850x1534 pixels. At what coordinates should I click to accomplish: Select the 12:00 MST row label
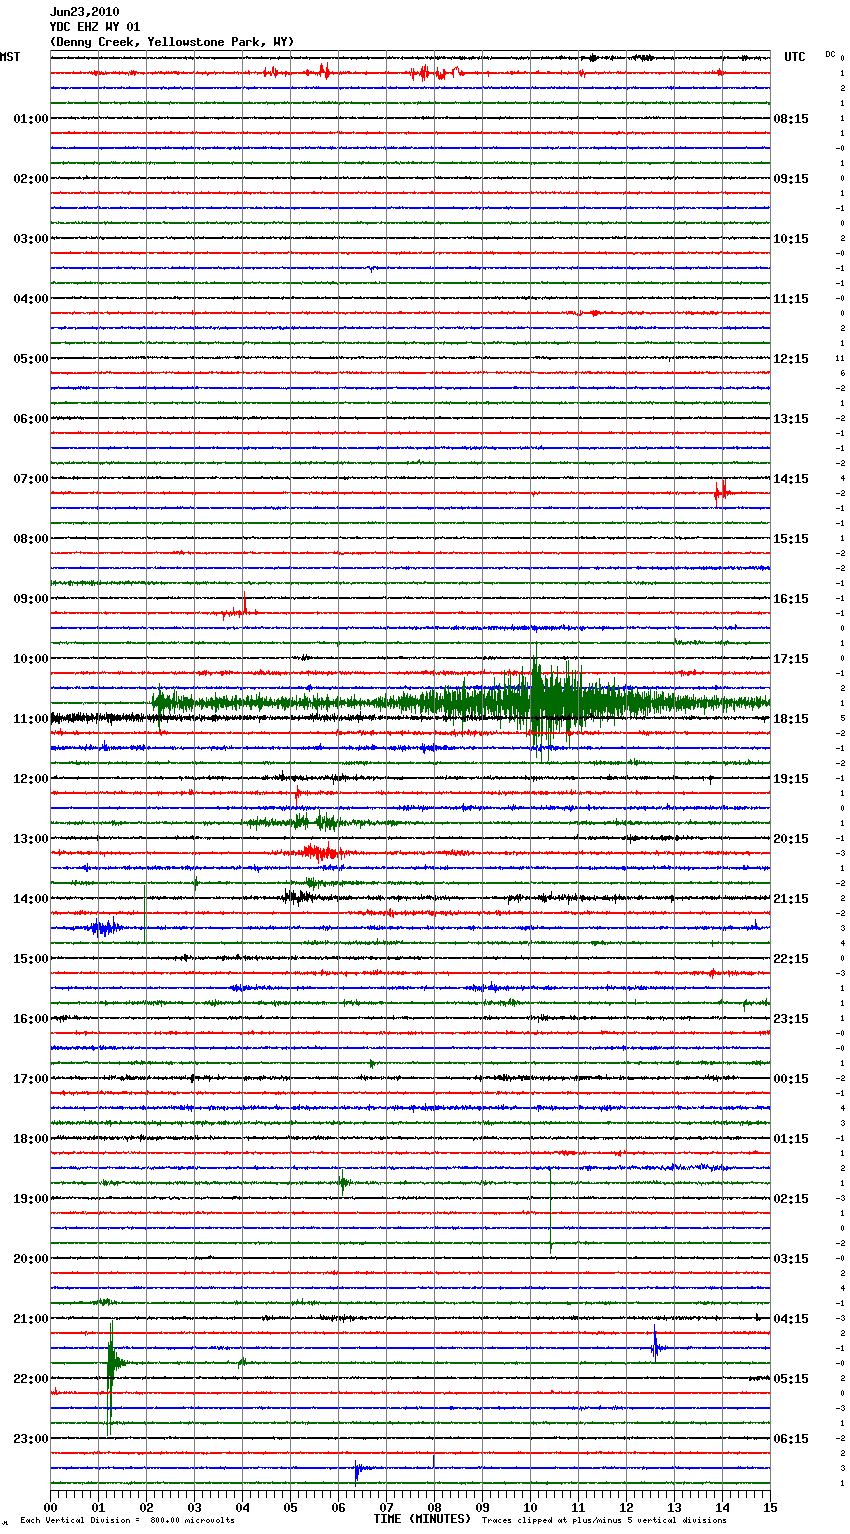tap(31, 779)
